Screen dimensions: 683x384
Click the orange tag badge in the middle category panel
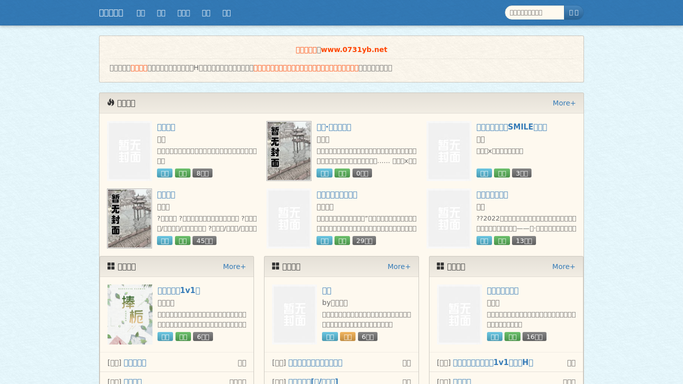coord(348,337)
